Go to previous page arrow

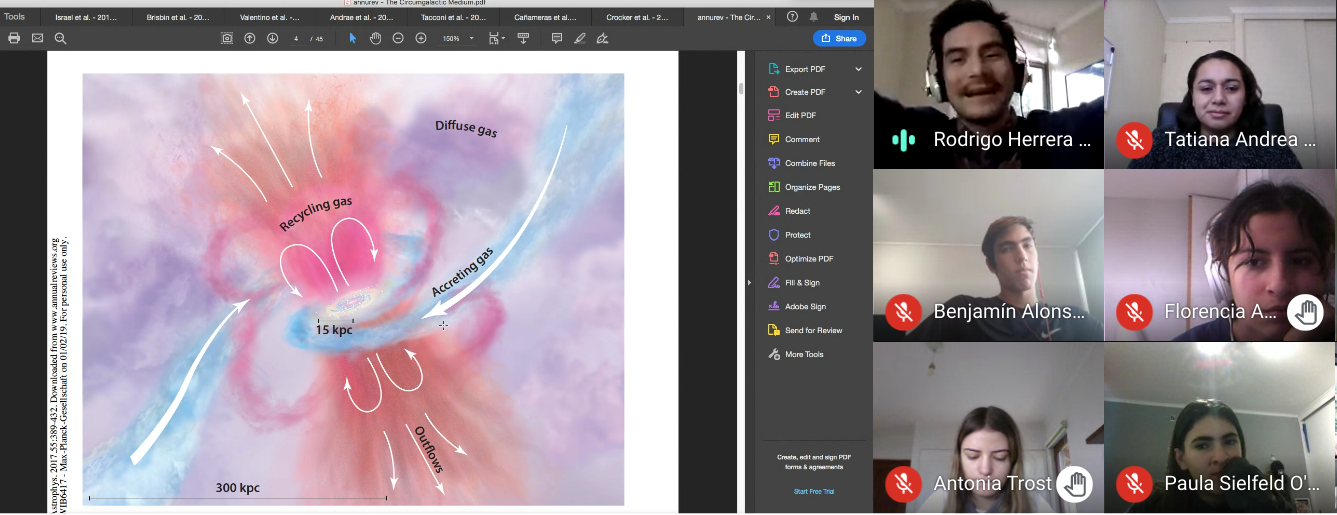pos(249,38)
